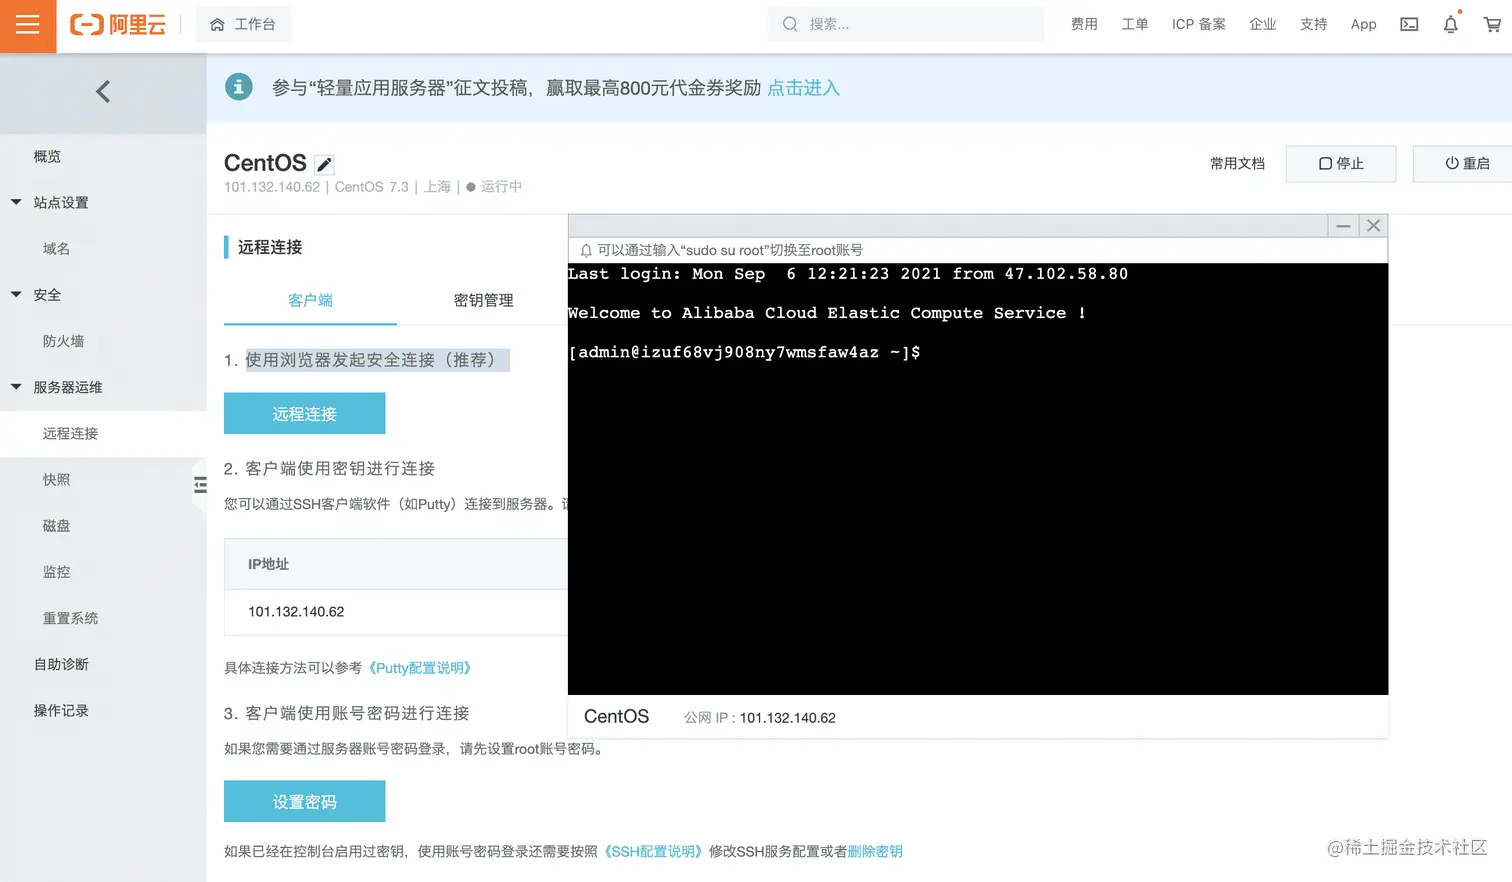Open the 企业 menu item
The width and height of the screenshot is (1512, 882).
[1263, 24]
